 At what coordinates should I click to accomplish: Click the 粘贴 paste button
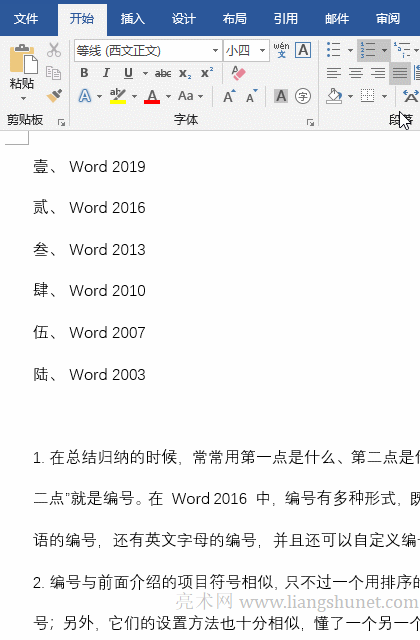pyautogui.click(x=22, y=73)
